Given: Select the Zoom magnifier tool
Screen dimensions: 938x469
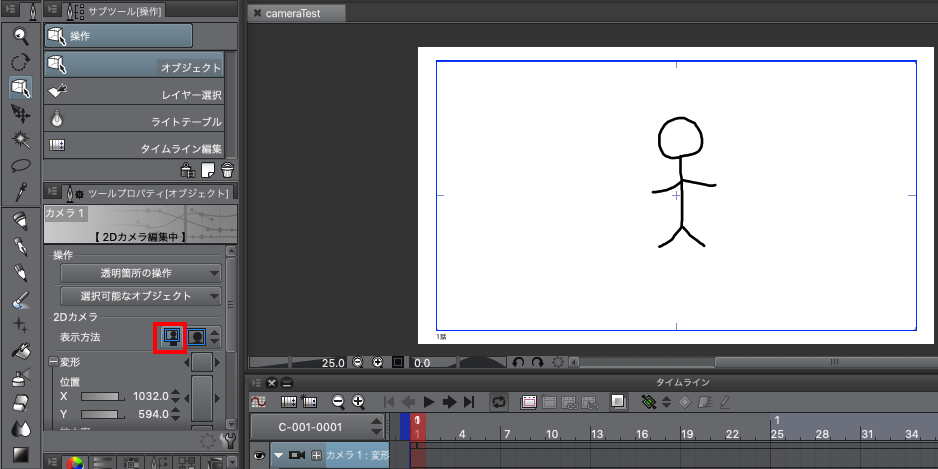Looking at the screenshot, I should point(21,36).
